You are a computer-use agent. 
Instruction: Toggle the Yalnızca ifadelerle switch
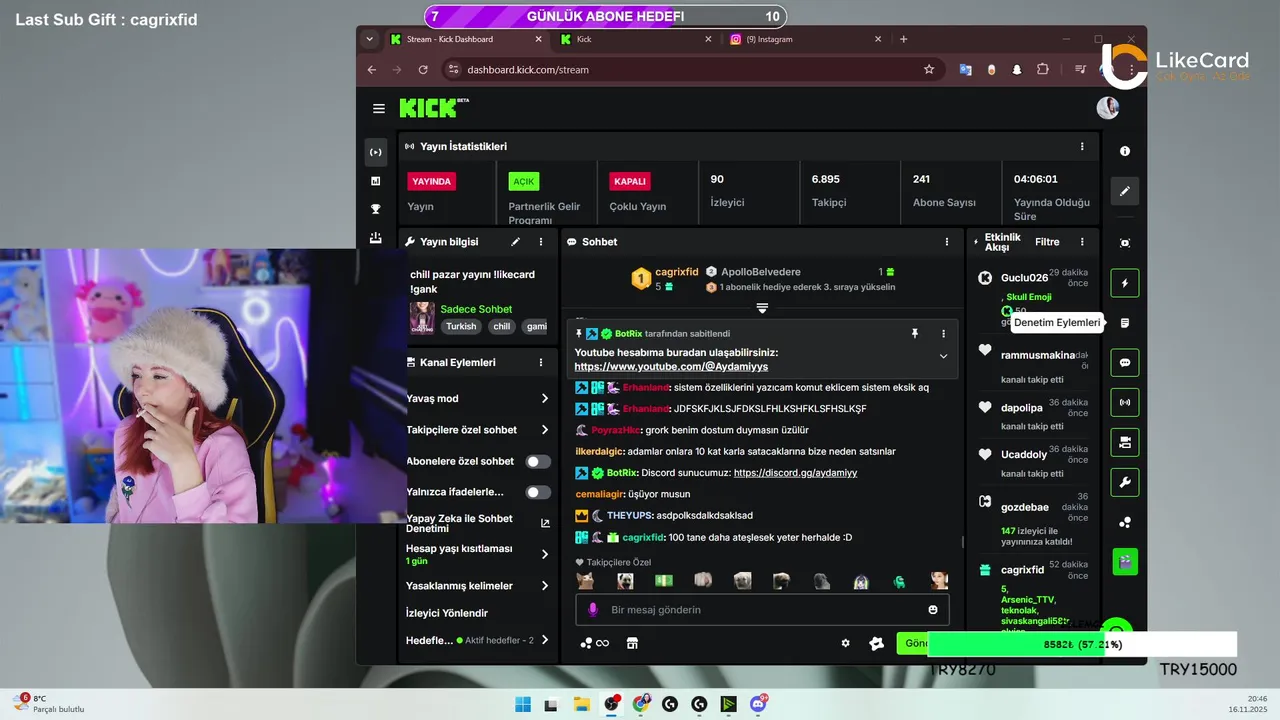[x=538, y=492]
